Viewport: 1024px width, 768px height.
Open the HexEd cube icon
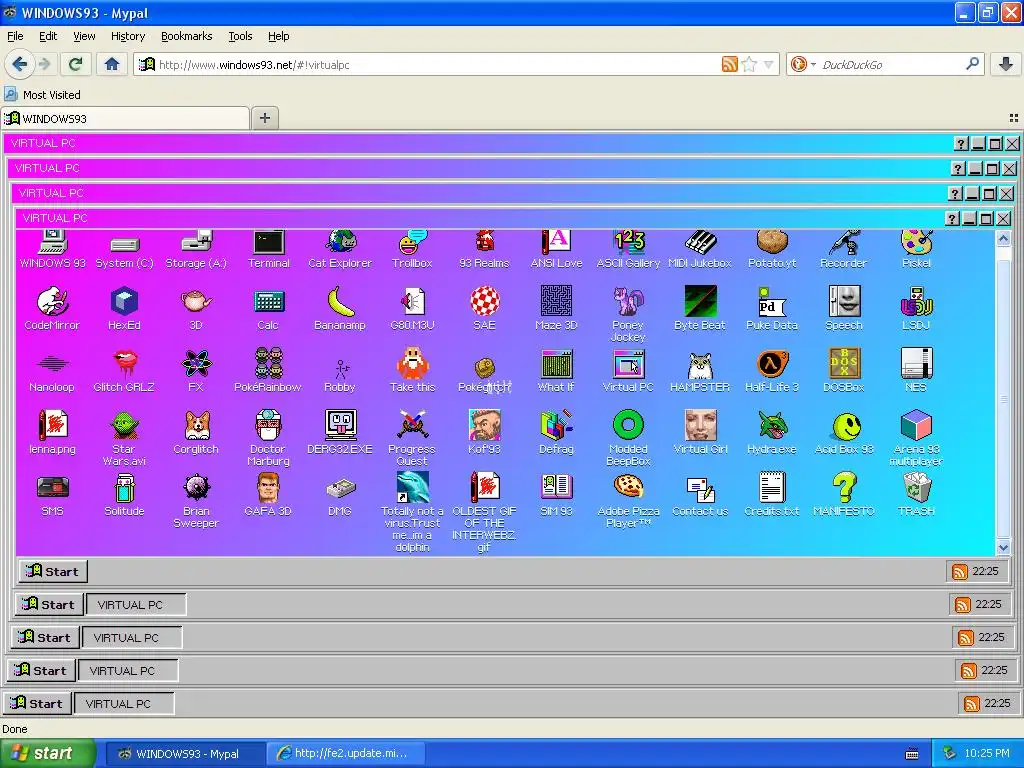tap(124, 308)
